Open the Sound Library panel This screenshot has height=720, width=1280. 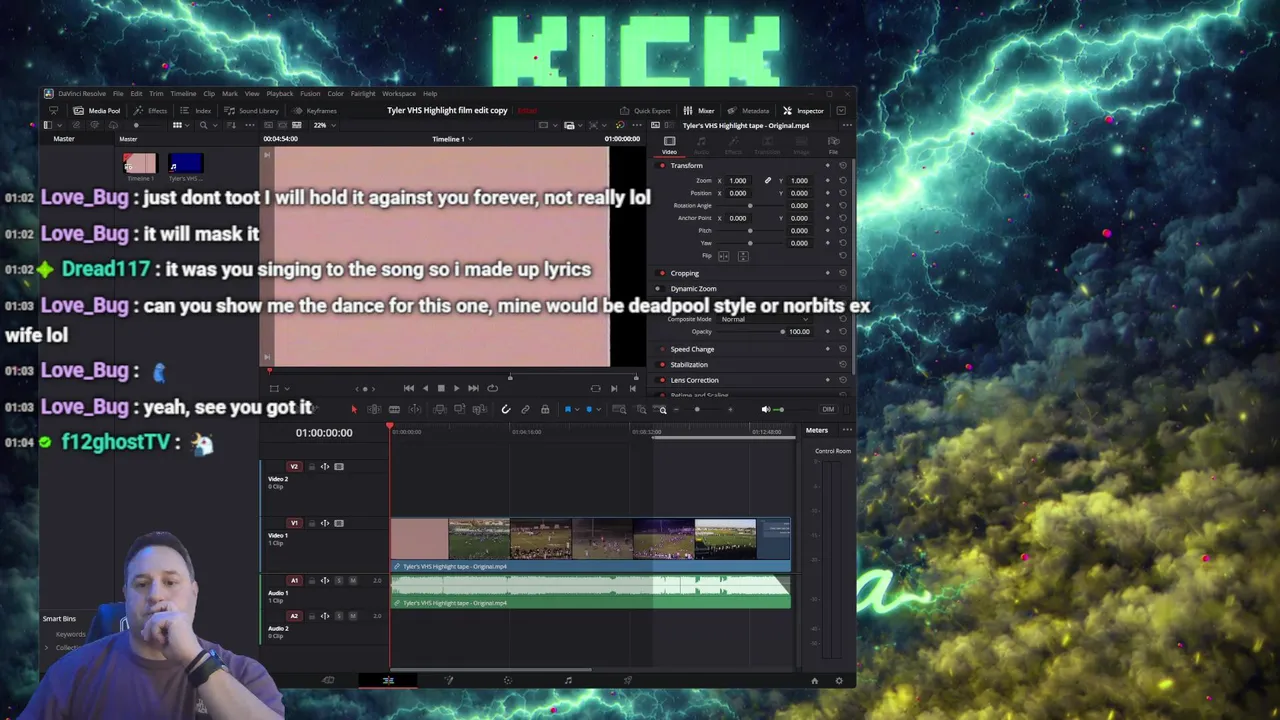click(252, 111)
